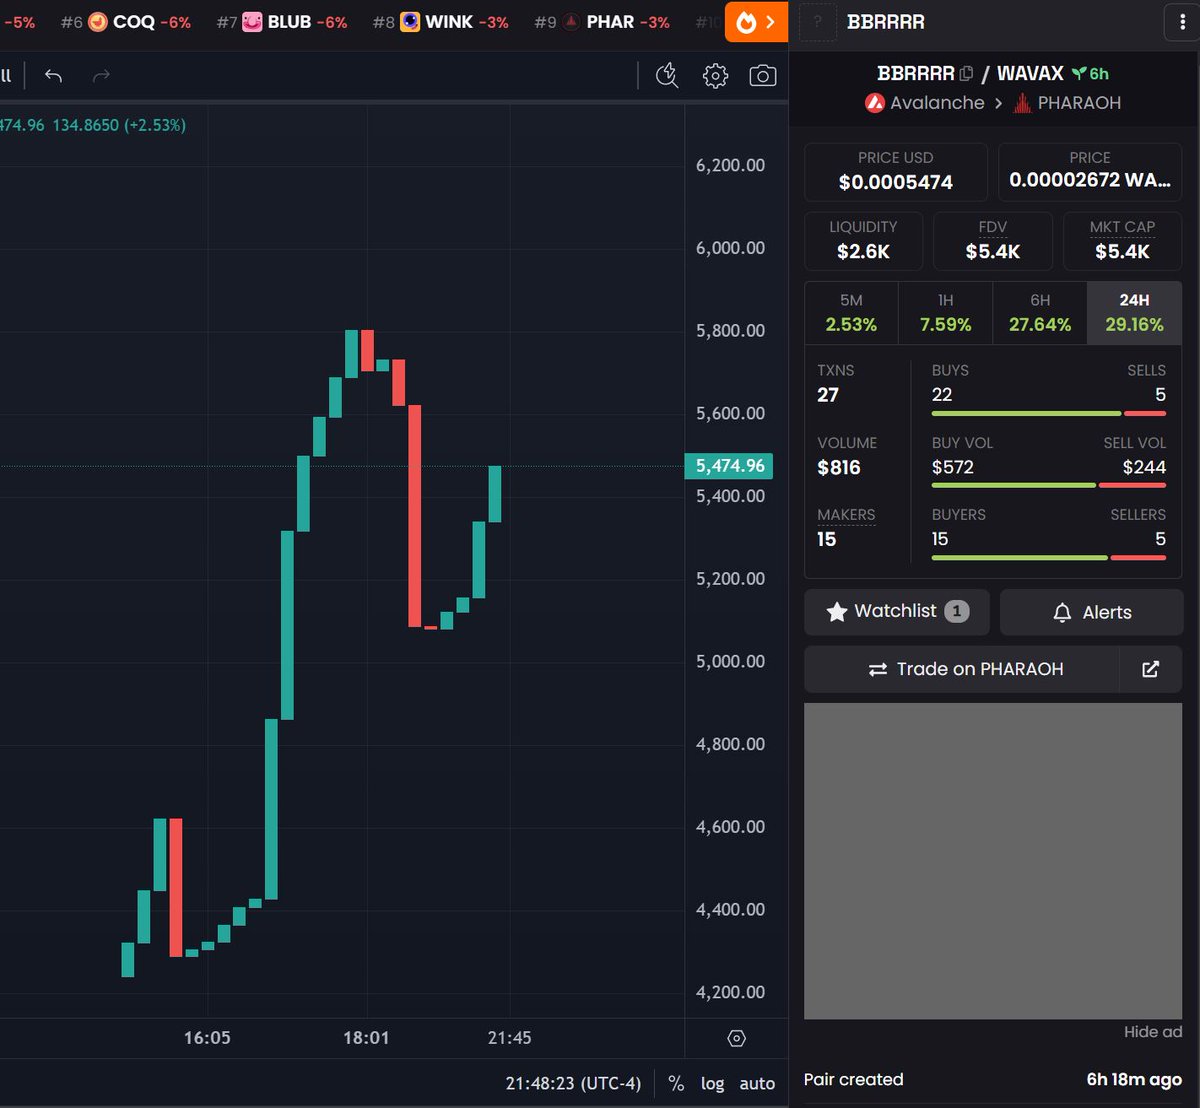Screen dimensions: 1200x1108
Task: Switch to the 5M timeframe tab
Action: pyautogui.click(x=851, y=312)
